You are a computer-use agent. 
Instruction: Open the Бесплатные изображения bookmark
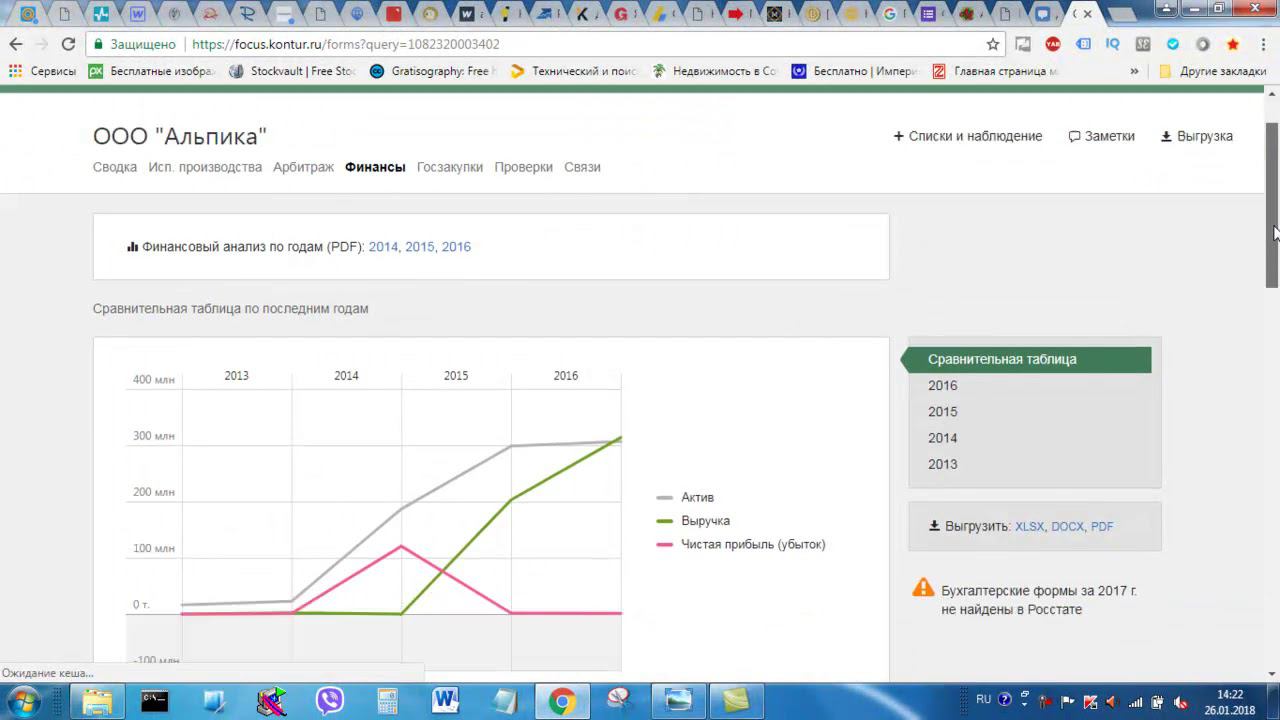point(151,71)
